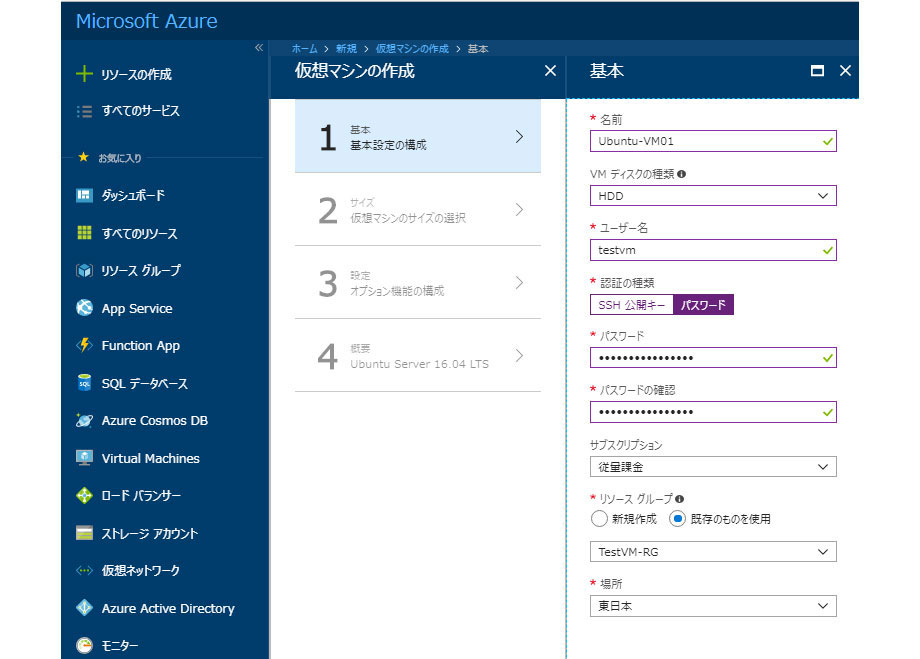Open Azure Cosmos DB icon
This screenshot has height=659, width=920.
click(84, 421)
